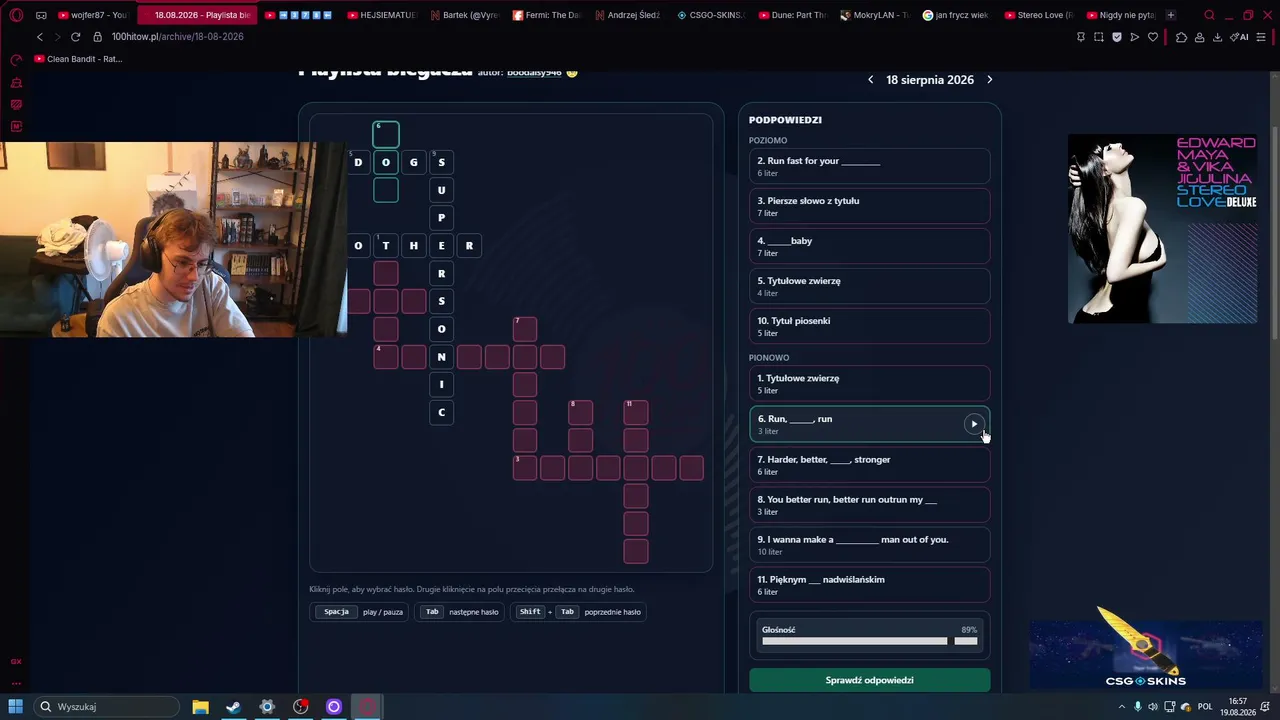Screen dimensions: 1280x720
Task: Go to the next day's puzzle
Action: point(990,80)
